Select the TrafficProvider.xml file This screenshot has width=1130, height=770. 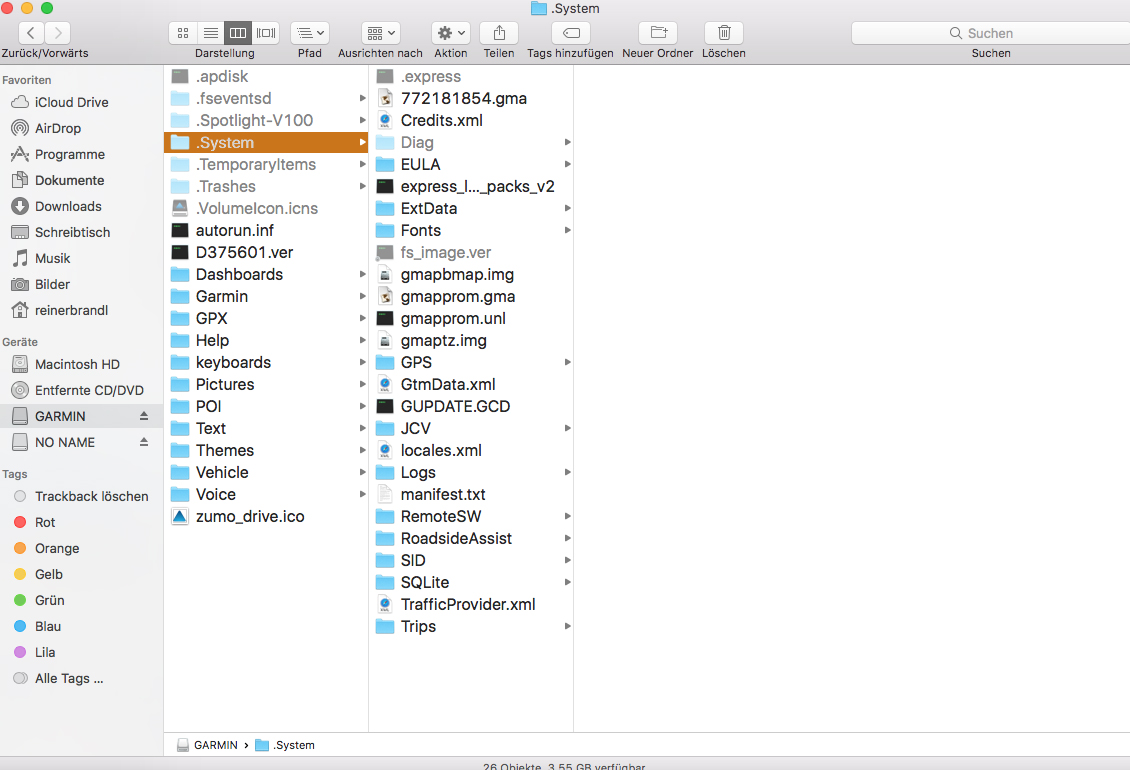(x=471, y=604)
